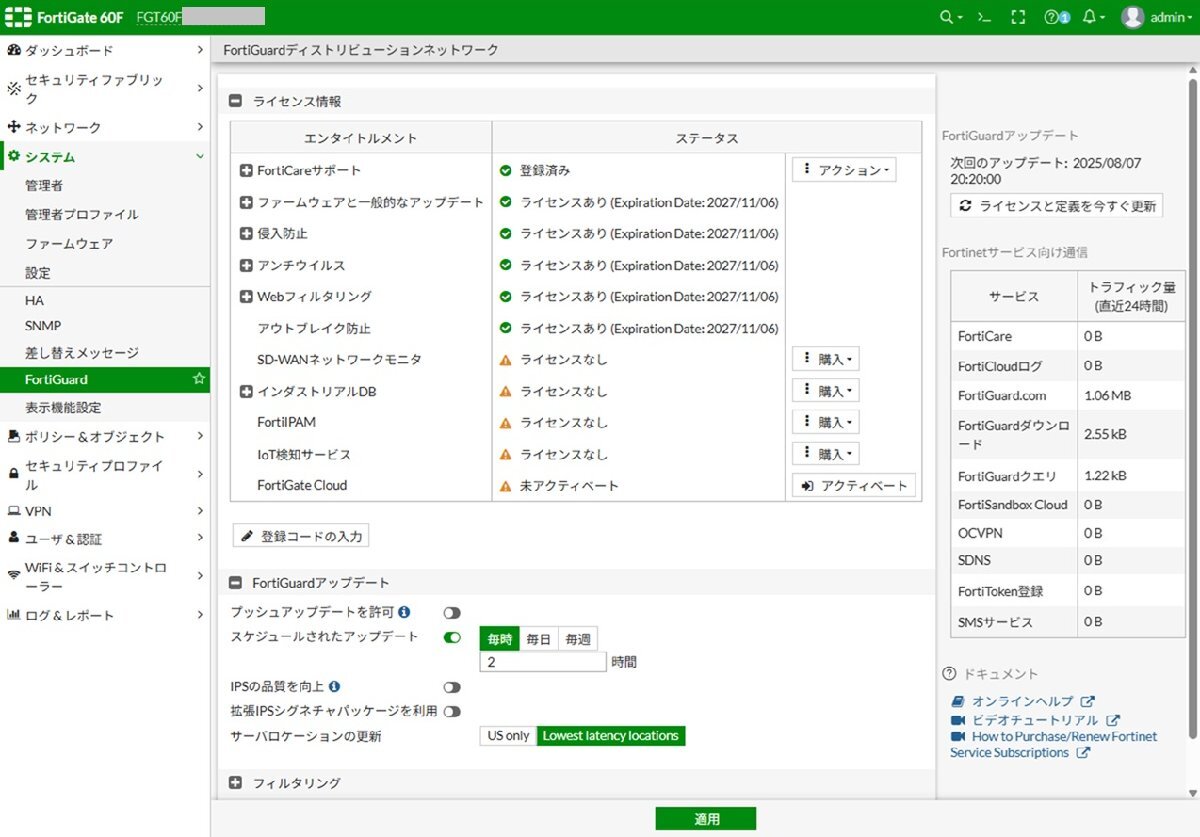Screen dimensions: 1200x837
Task: Enable IPSの品質を向上 toggle
Action: coord(452,688)
